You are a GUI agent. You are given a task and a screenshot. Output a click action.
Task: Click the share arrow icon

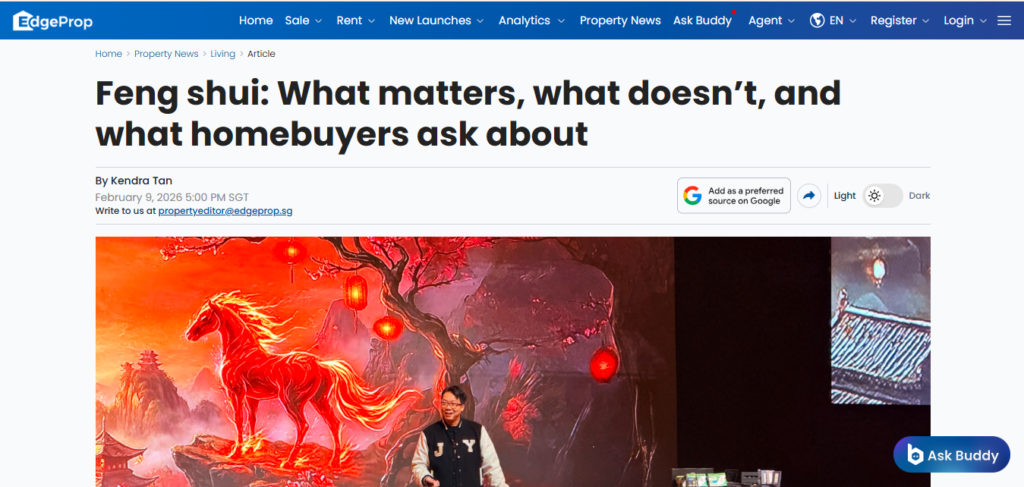809,196
